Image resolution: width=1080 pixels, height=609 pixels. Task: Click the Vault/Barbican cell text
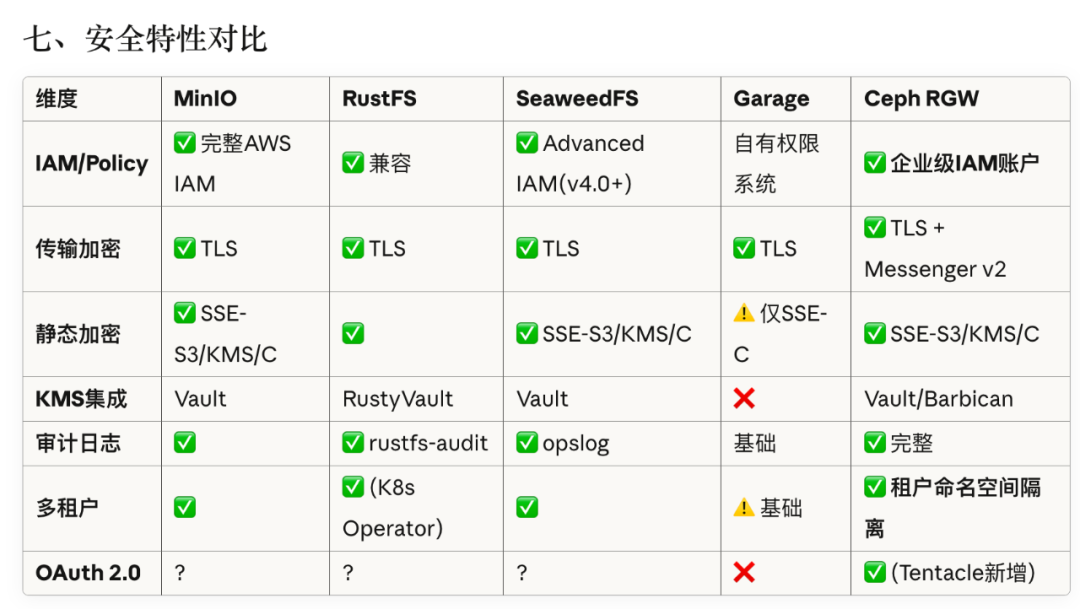[938, 399]
